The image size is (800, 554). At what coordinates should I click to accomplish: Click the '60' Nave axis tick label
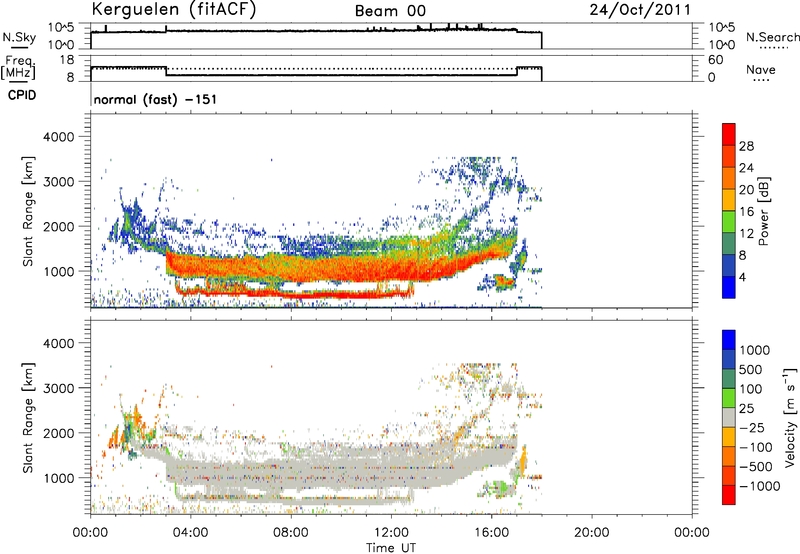(716, 60)
